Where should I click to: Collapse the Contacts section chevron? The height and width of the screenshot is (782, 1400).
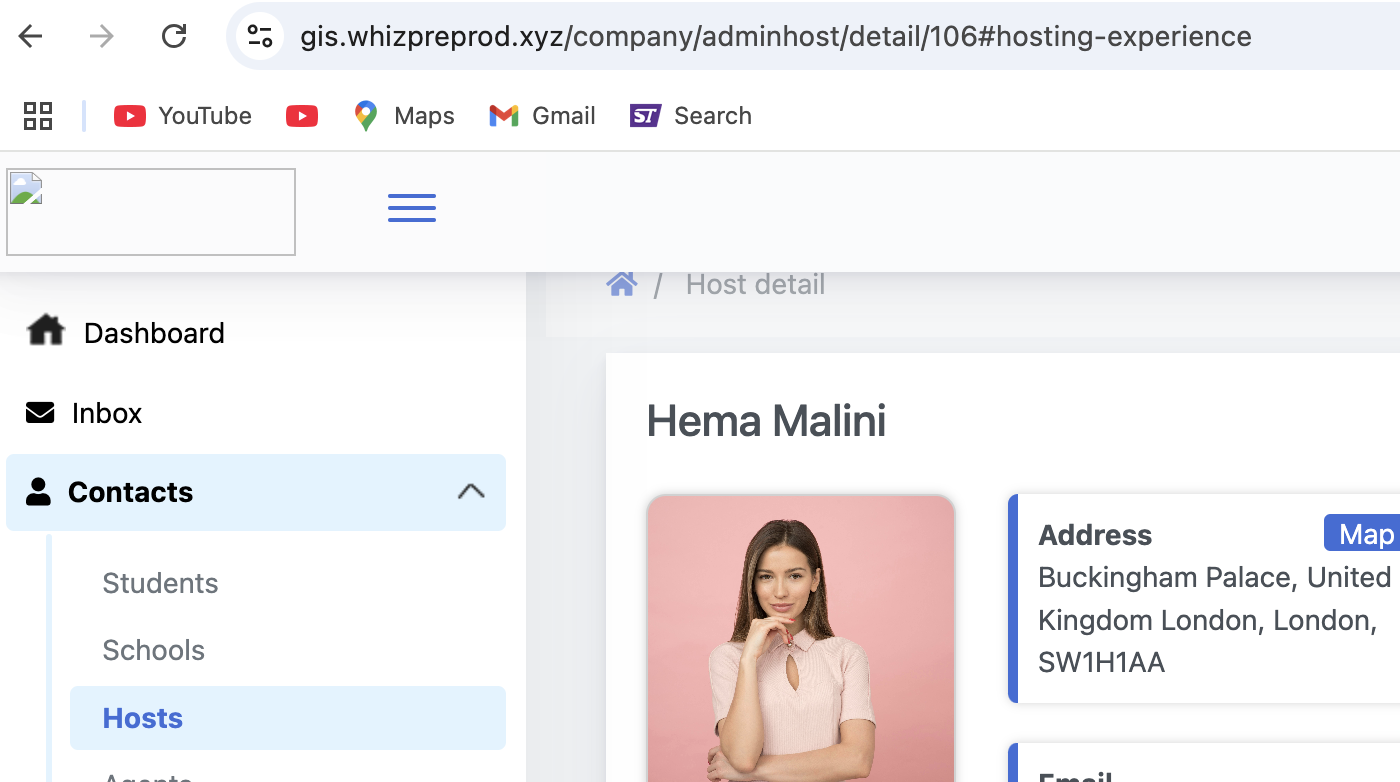pyautogui.click(x=471, y=492)
